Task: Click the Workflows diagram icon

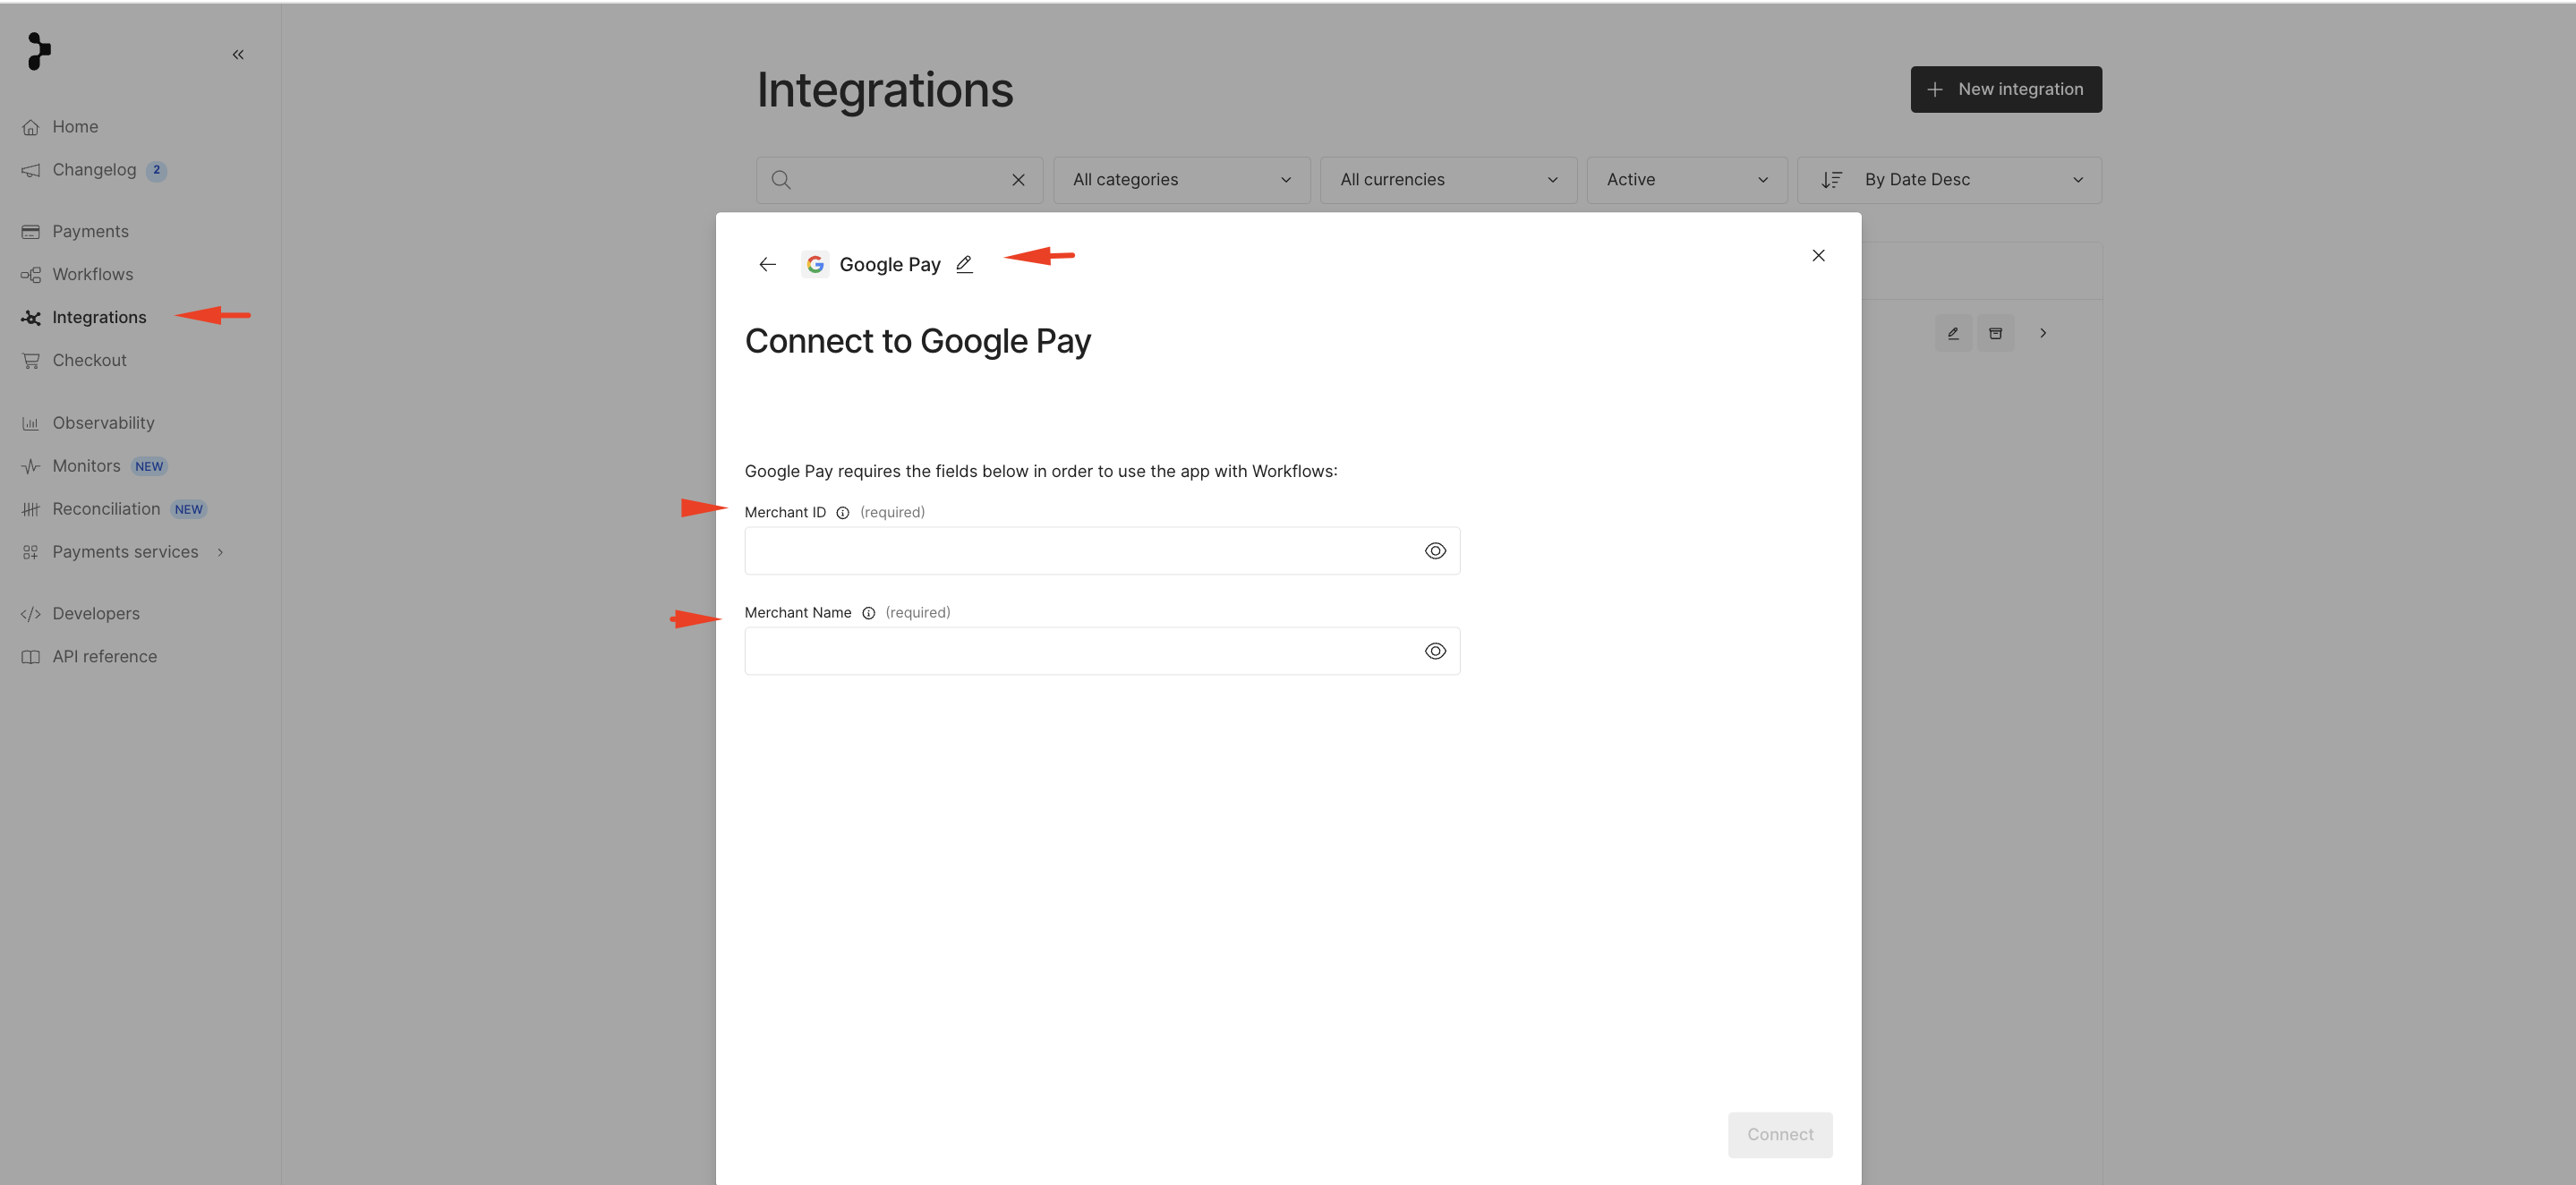Action: (31, 275)
